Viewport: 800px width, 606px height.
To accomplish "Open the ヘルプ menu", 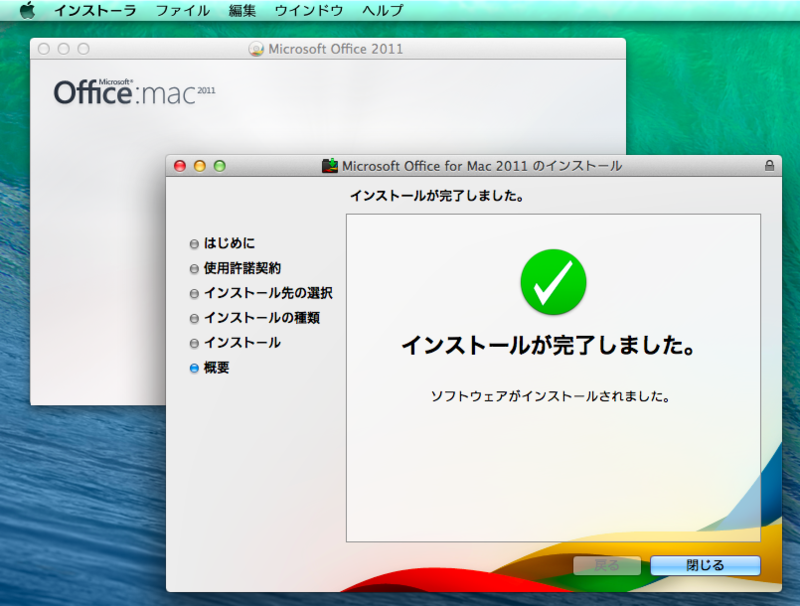I will 383,10.
